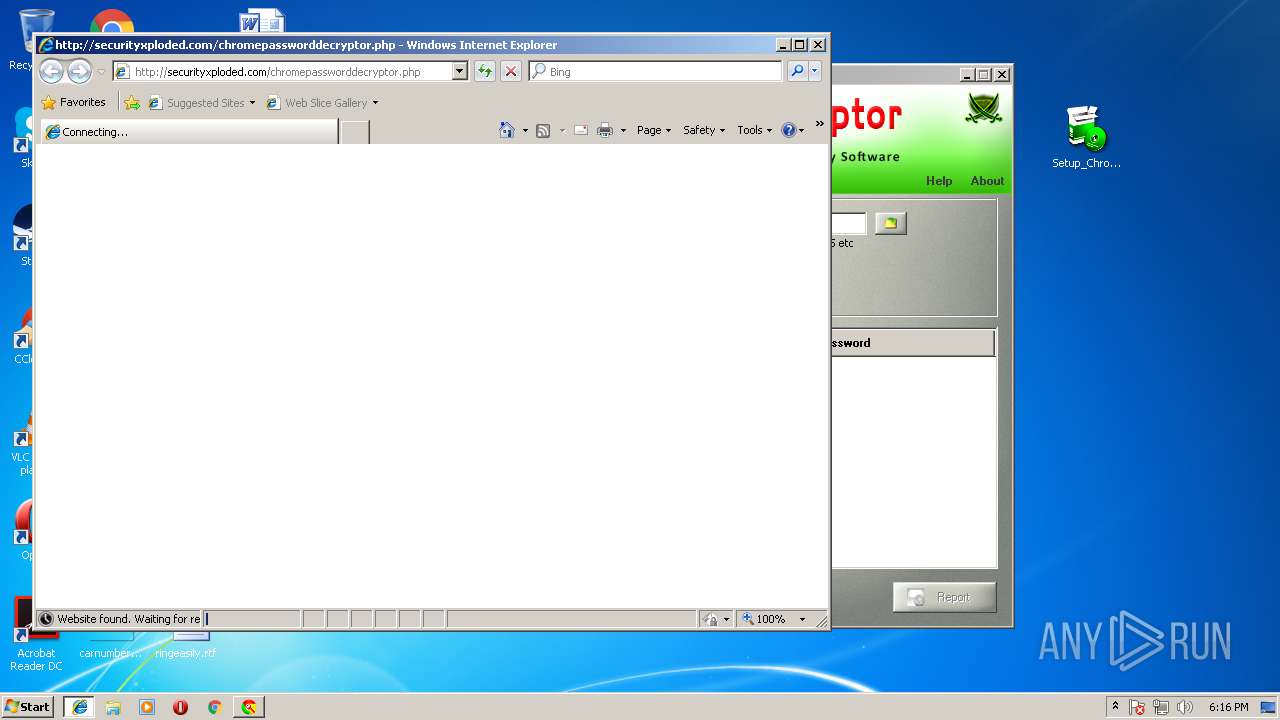This screenshot has width=1280, height=720.
Task: Open the Tools menu
Action: pyautogui.click(x=755, y=130)
